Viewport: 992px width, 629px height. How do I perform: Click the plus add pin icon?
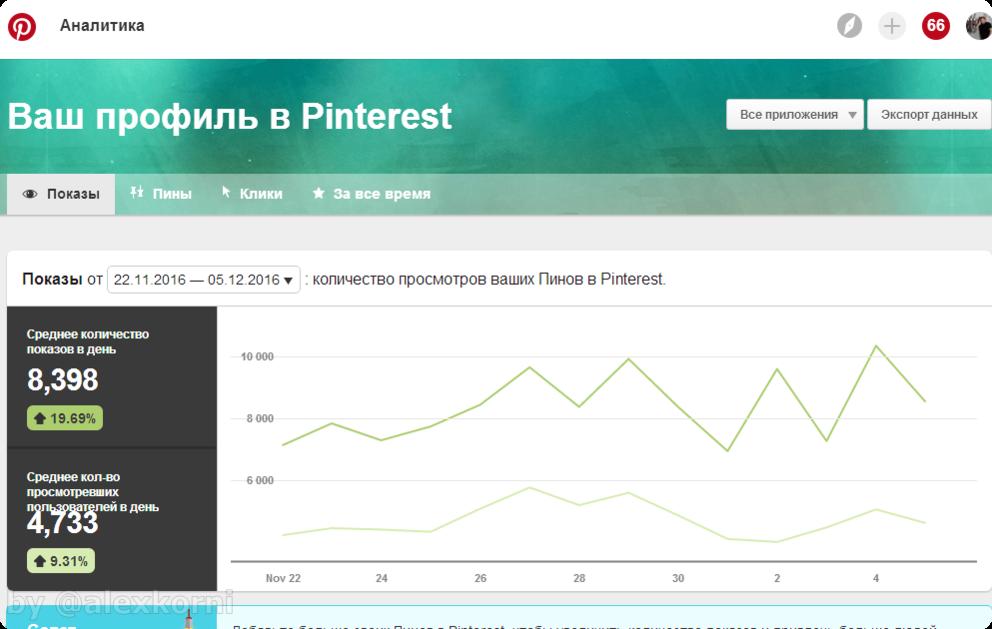pos(891,26)
